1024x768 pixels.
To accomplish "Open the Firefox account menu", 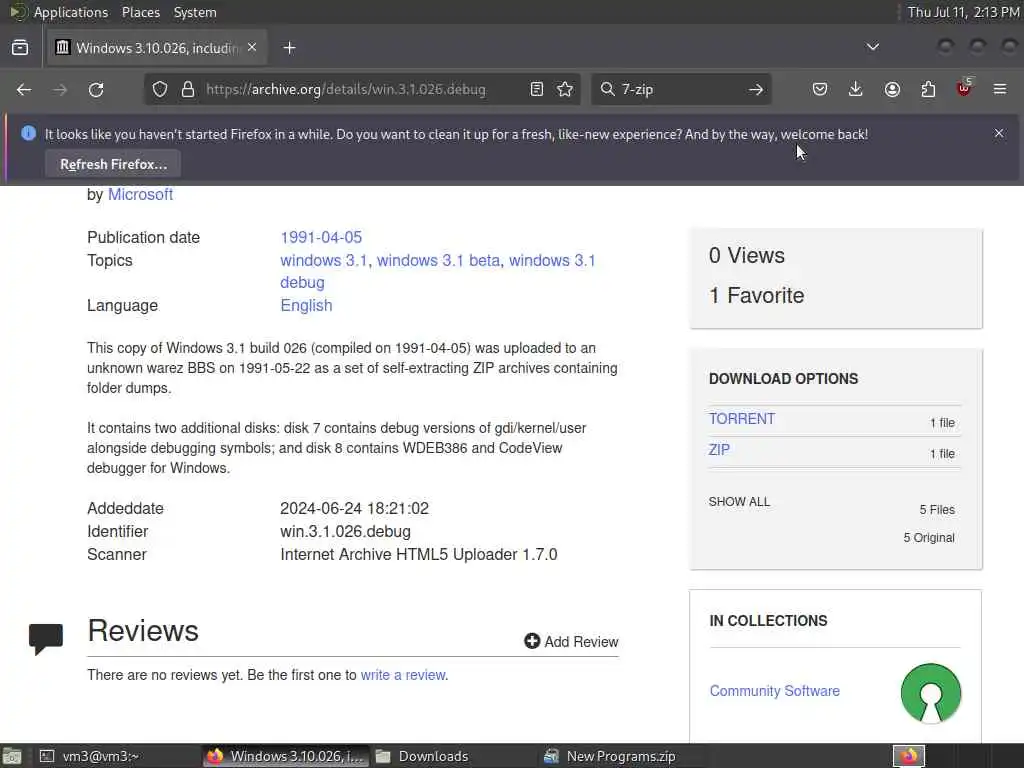I will tap(892, 89).
